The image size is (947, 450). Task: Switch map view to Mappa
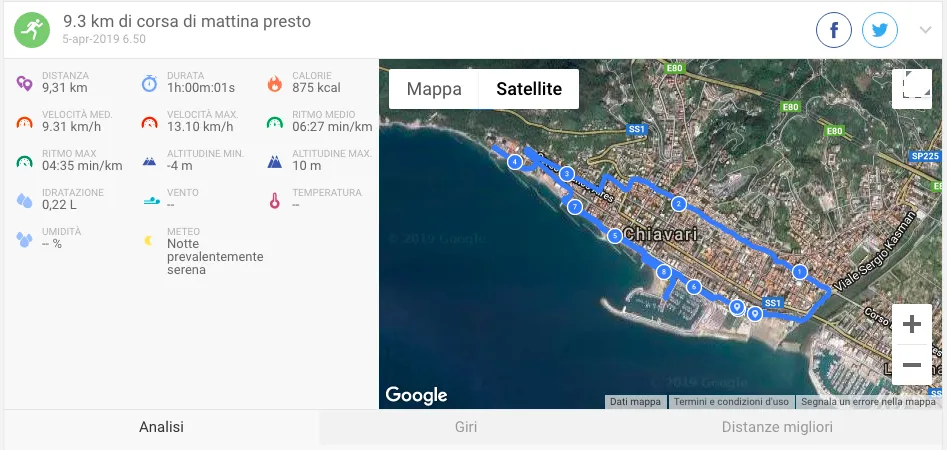pos(434,89)
